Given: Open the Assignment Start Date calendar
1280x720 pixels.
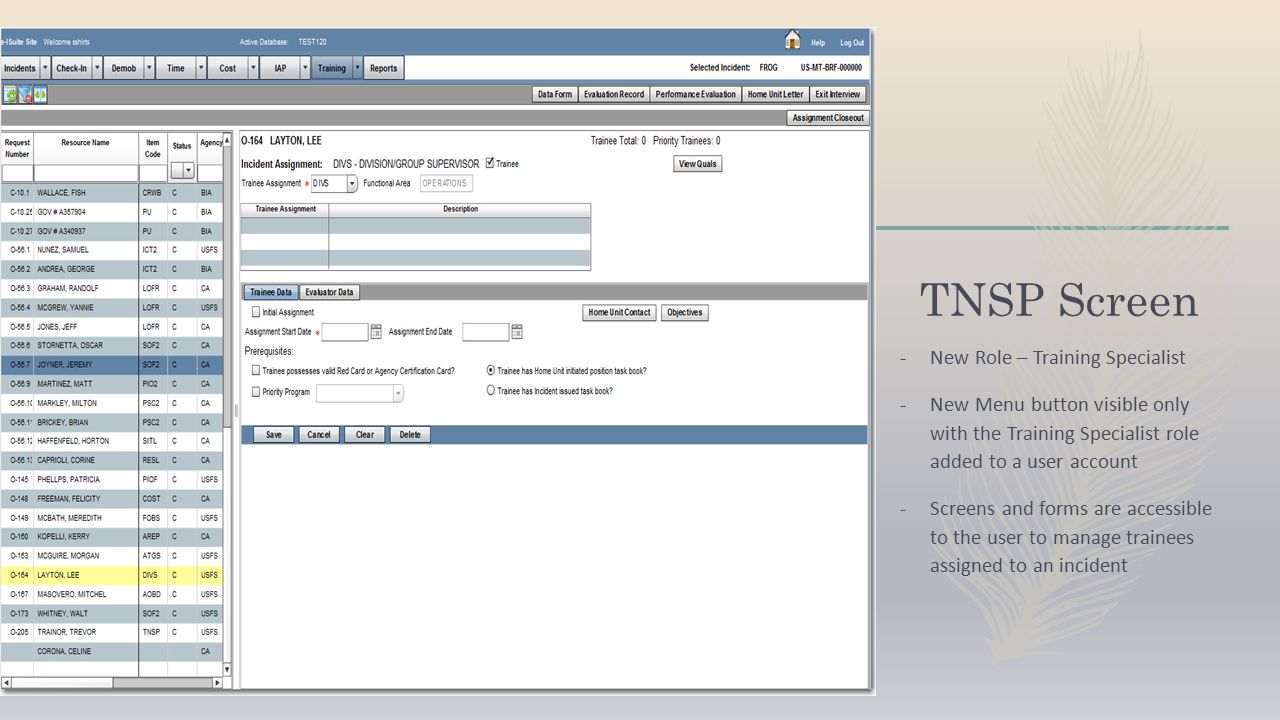Looking at the screenshot, I should [x=377, y=331].
